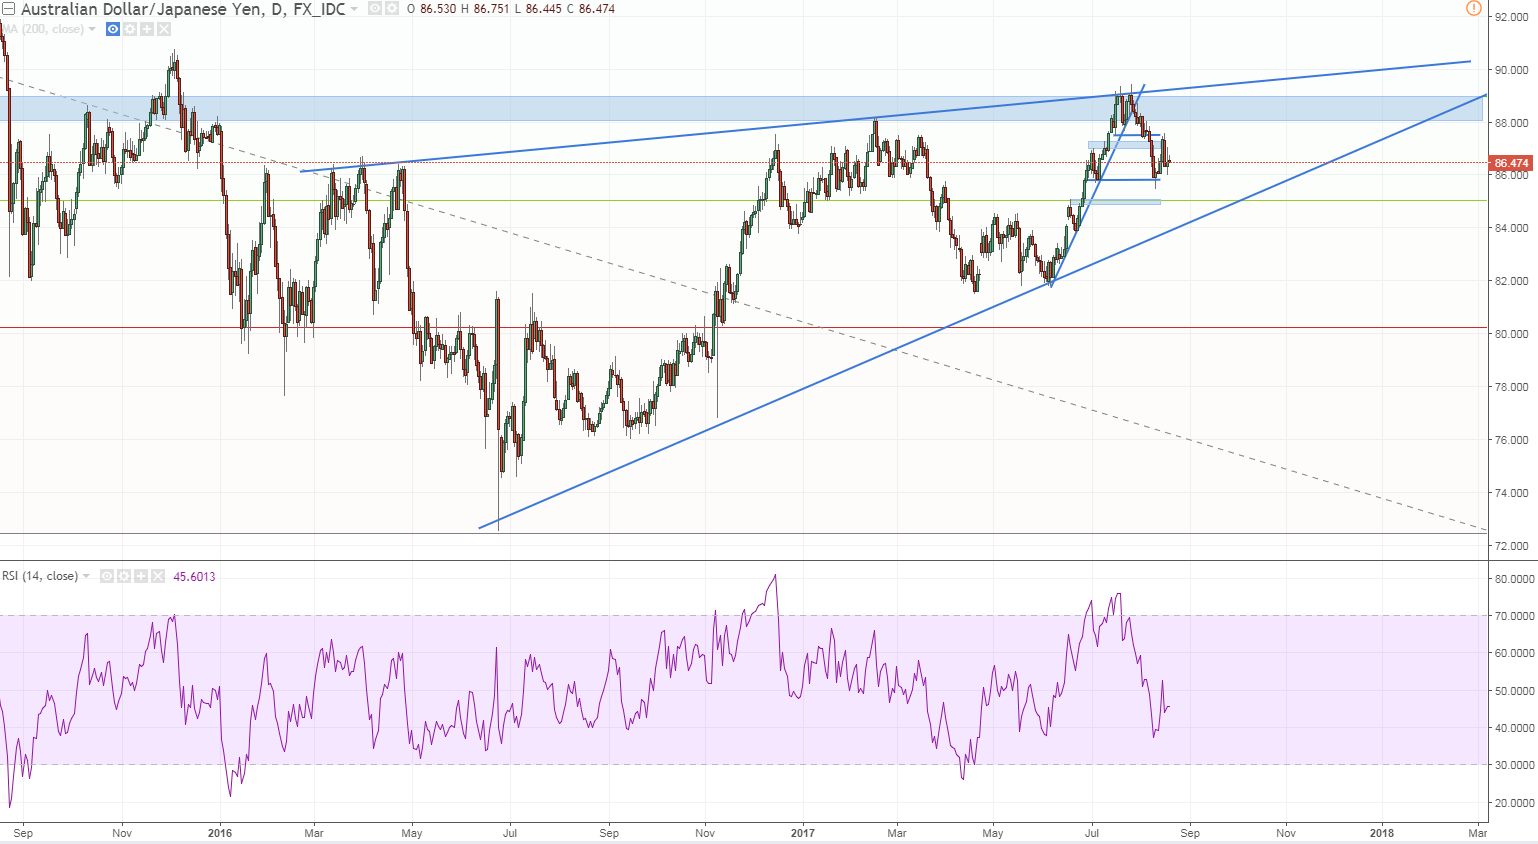1538x844 pixels.
Task: Remove the MA 200 indicator with the X
Action: 164,29
